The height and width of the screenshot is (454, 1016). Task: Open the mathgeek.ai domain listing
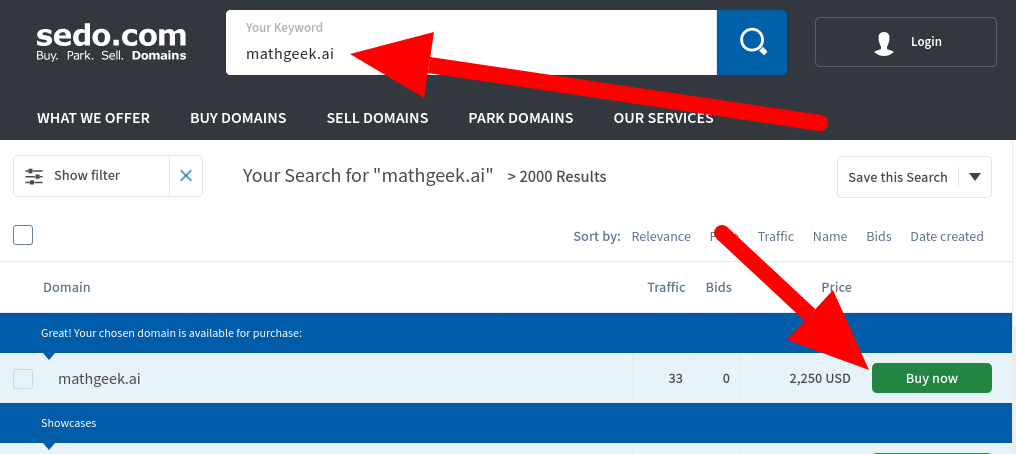tap(99, 379)
